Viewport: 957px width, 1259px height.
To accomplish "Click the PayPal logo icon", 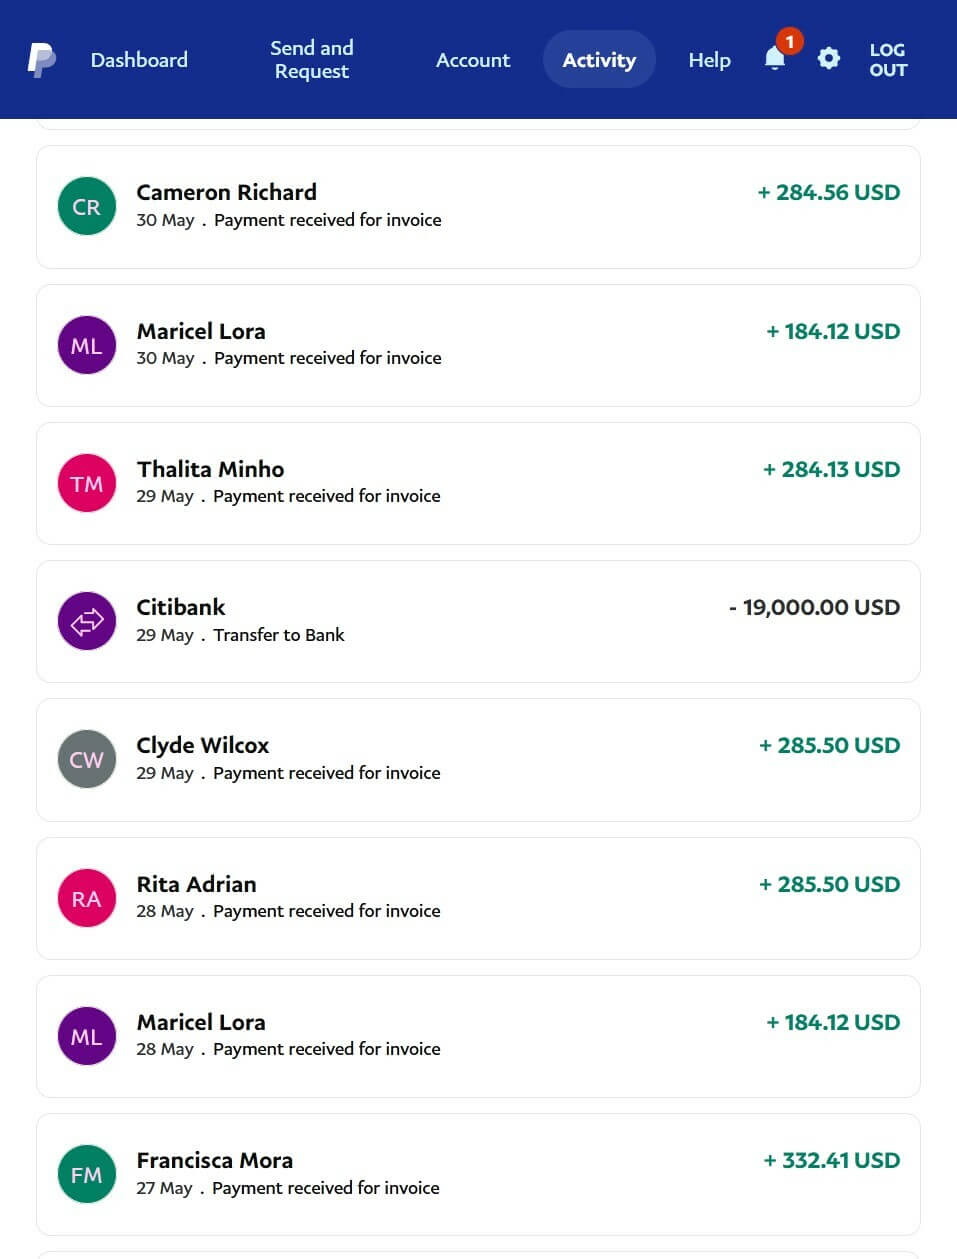I will [x=41, y=60].
